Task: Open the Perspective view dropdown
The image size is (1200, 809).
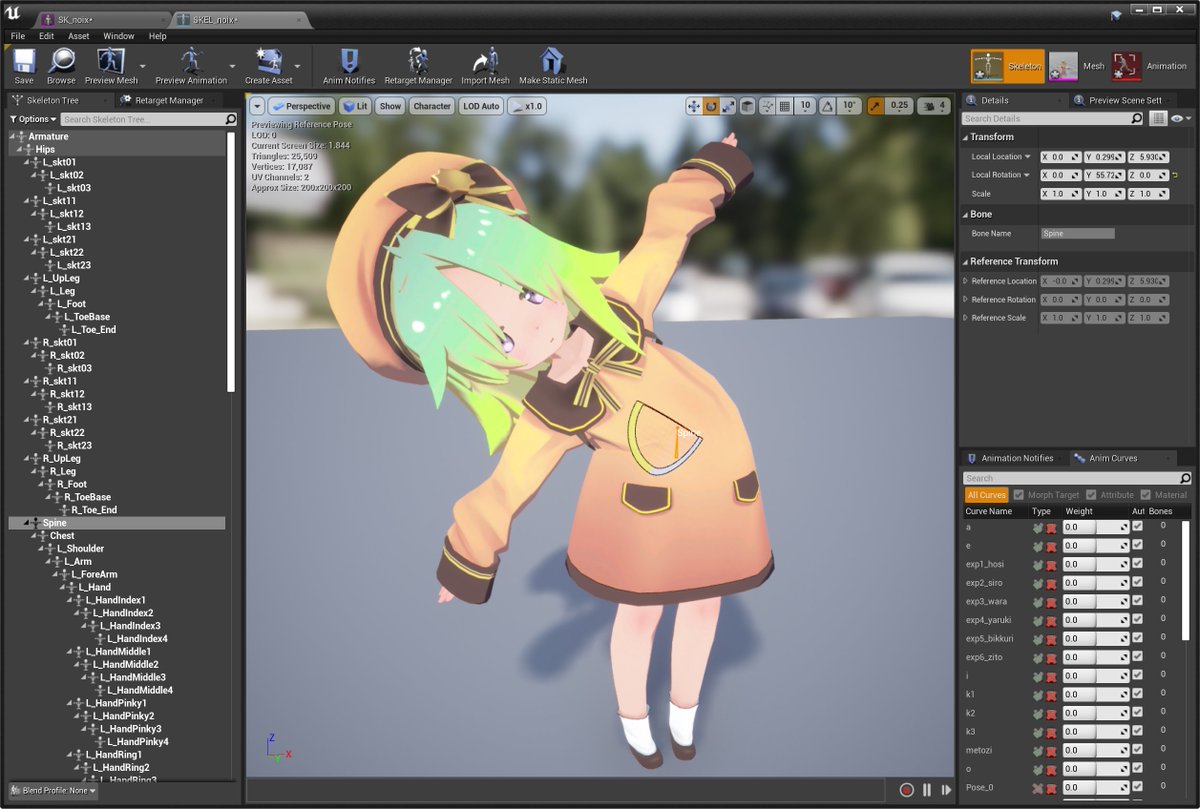Action: [301, 106]
